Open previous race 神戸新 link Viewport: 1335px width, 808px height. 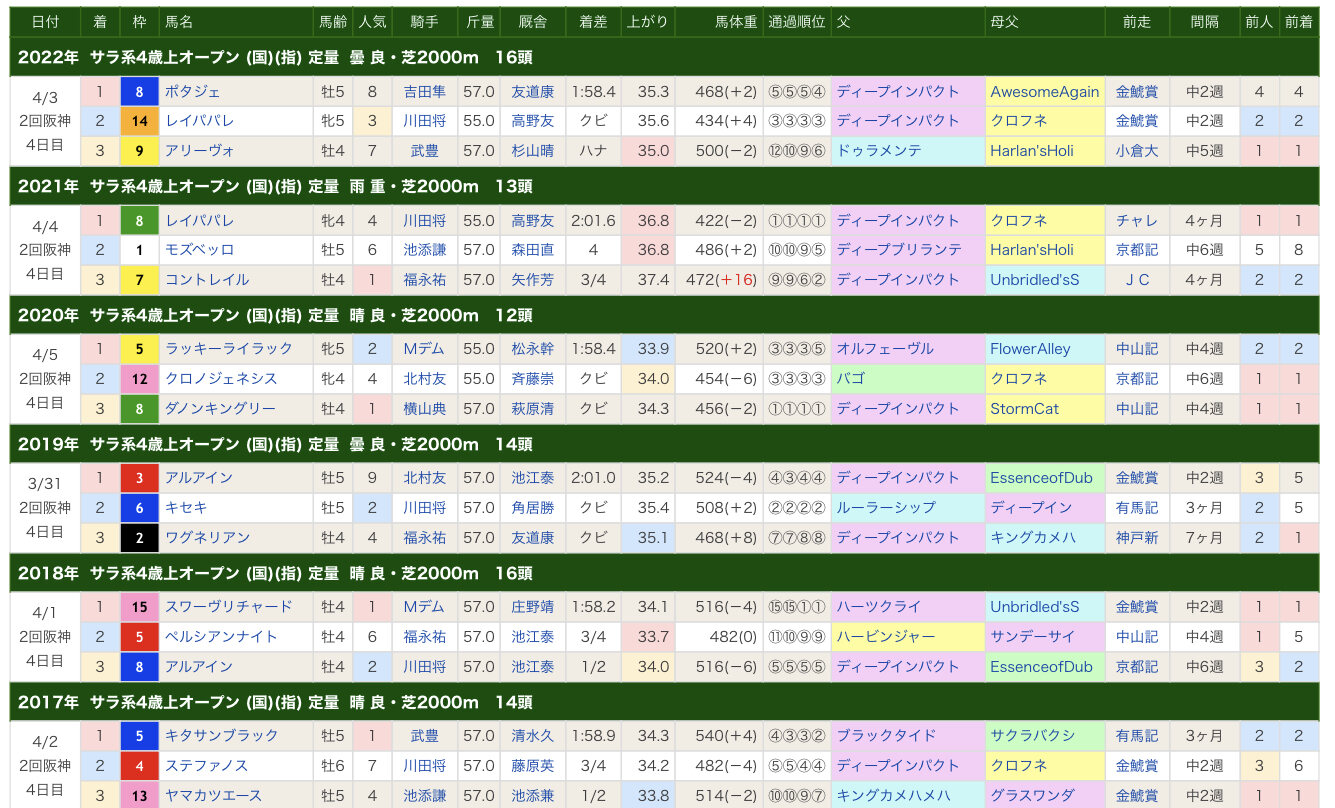pyautogui.click(x=1136, y=538)
